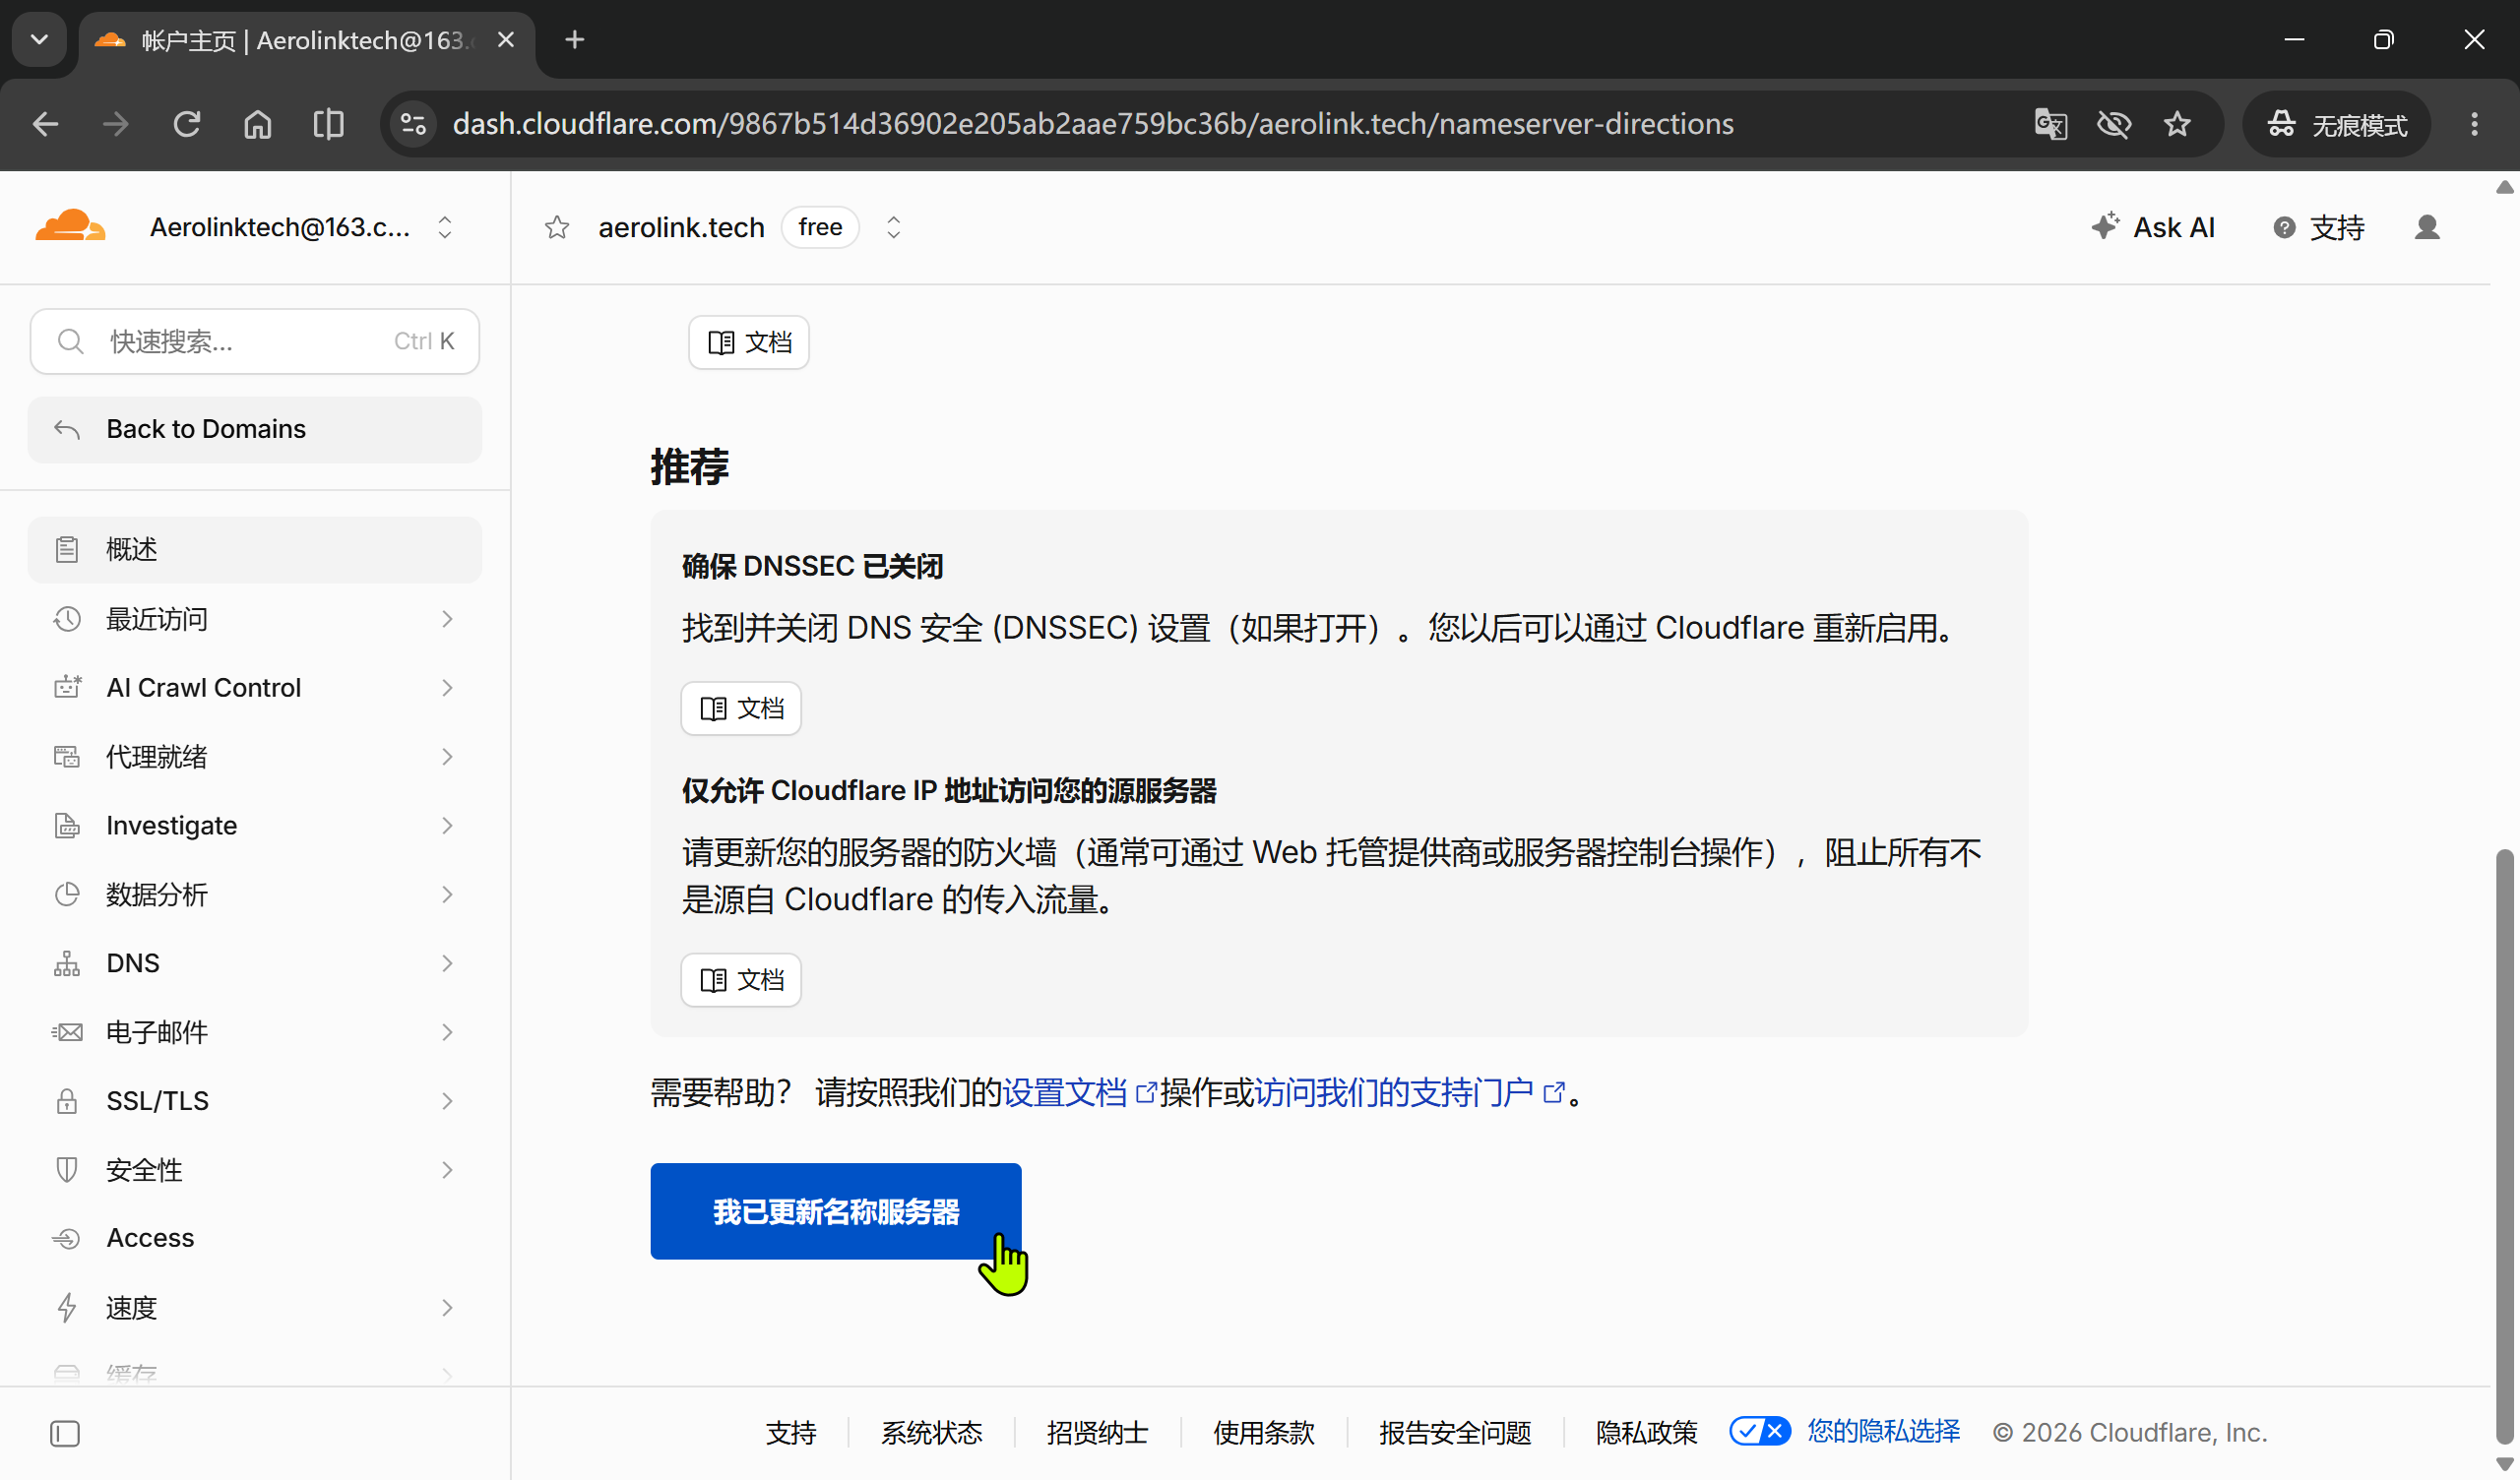Open DNS sidebar item
This screenshot has width=2520, height=1480.
pos(255,963)
